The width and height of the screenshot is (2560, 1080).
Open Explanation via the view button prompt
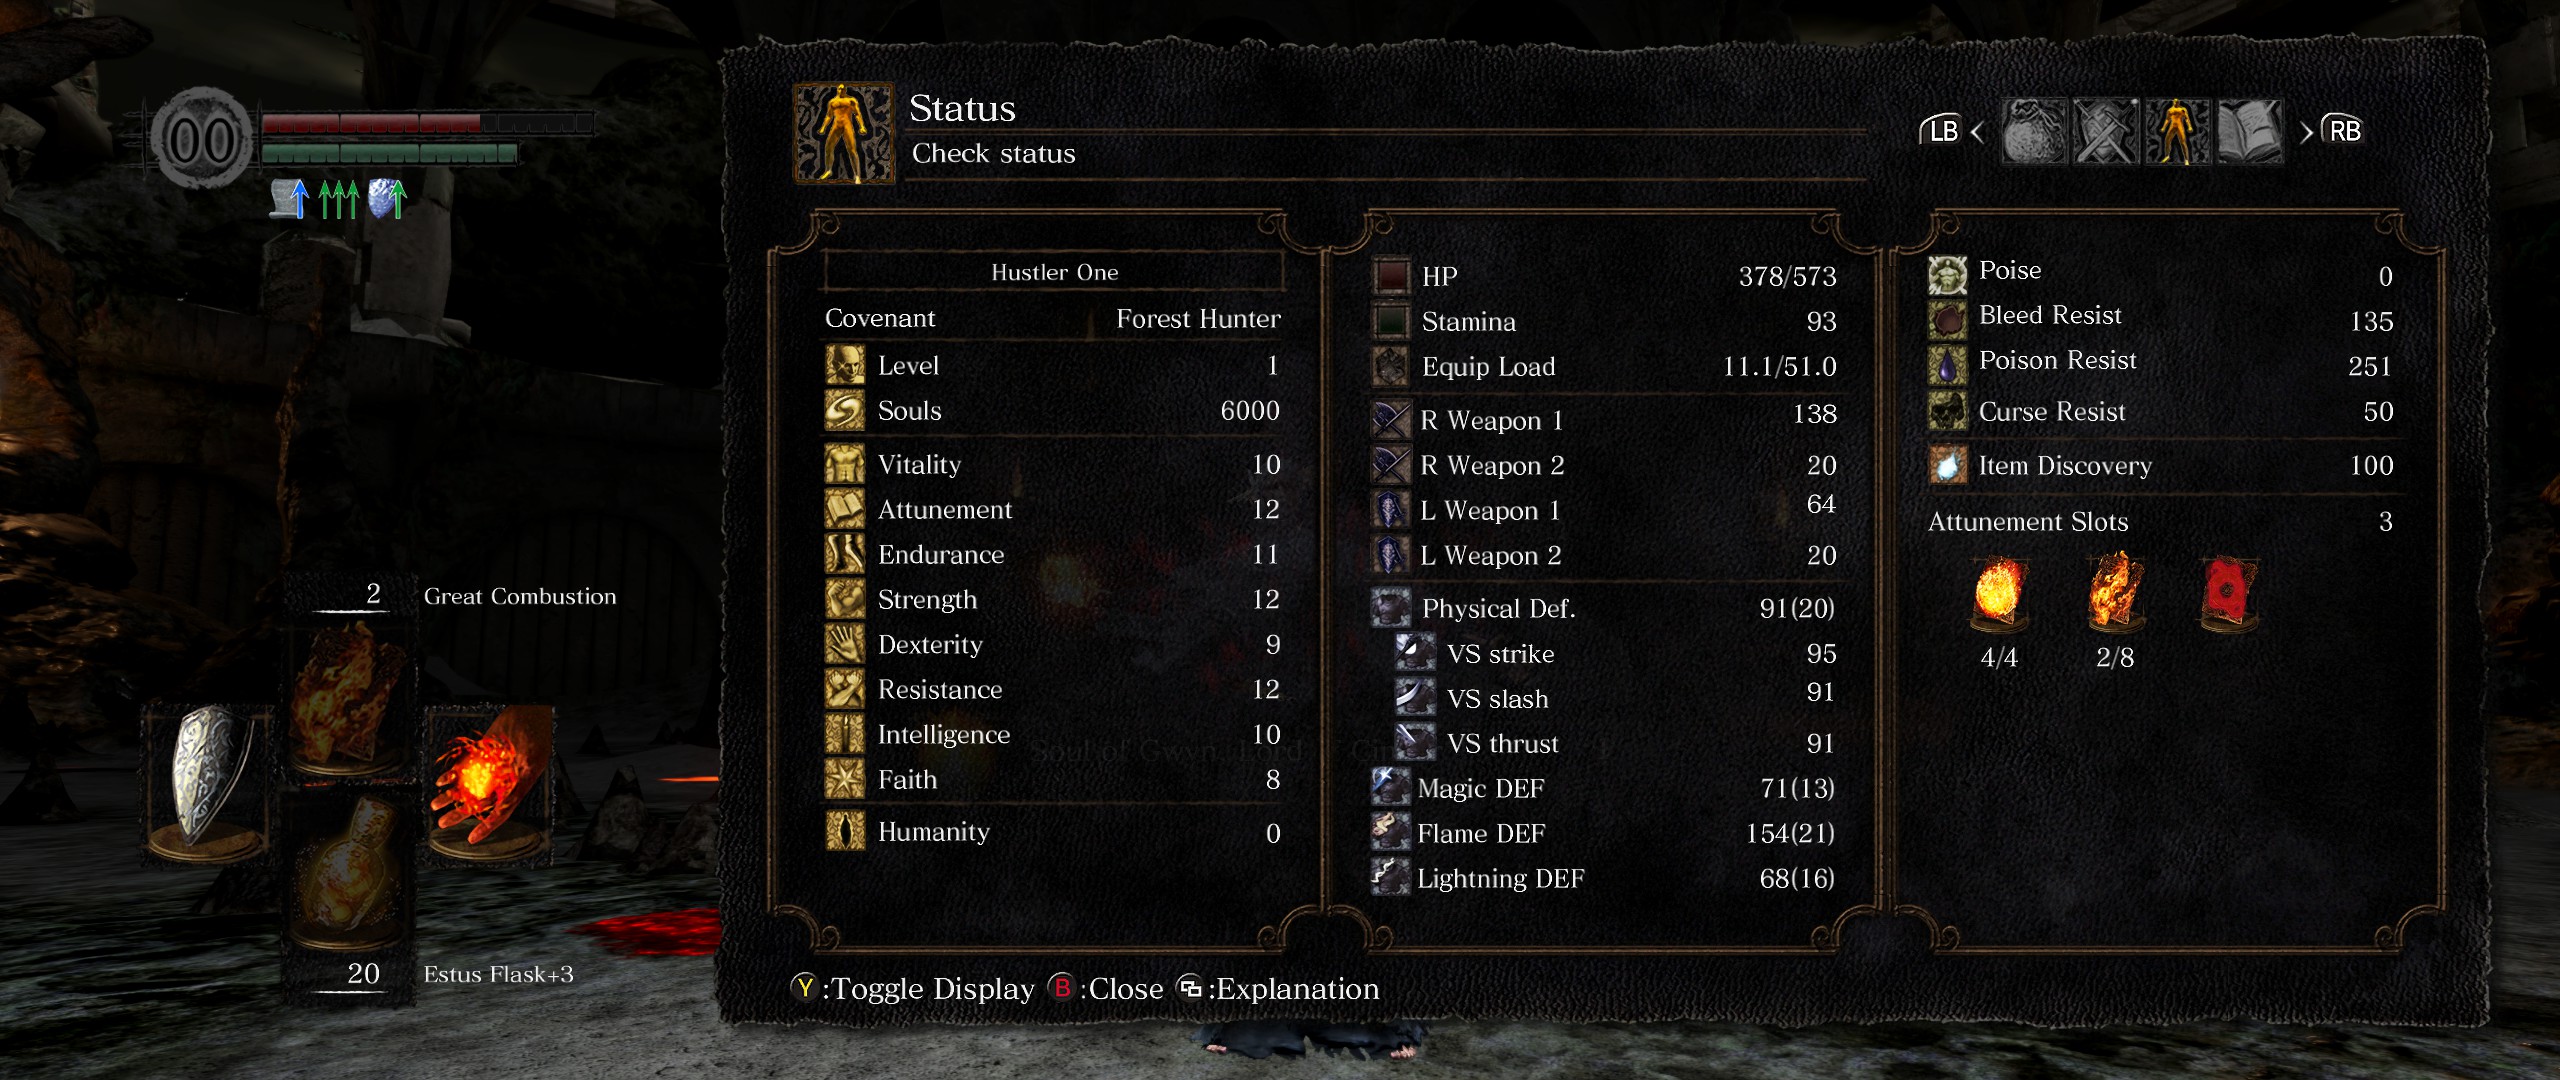click(1278, 988)
